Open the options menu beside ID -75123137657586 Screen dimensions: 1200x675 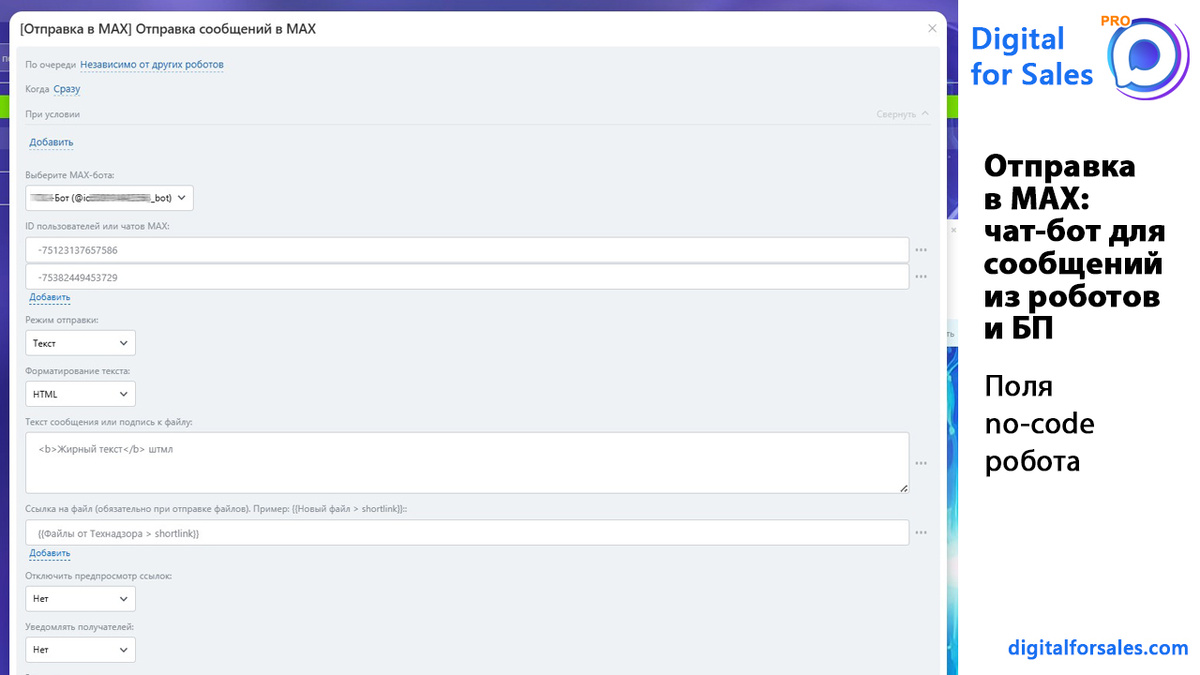[921, 250]
